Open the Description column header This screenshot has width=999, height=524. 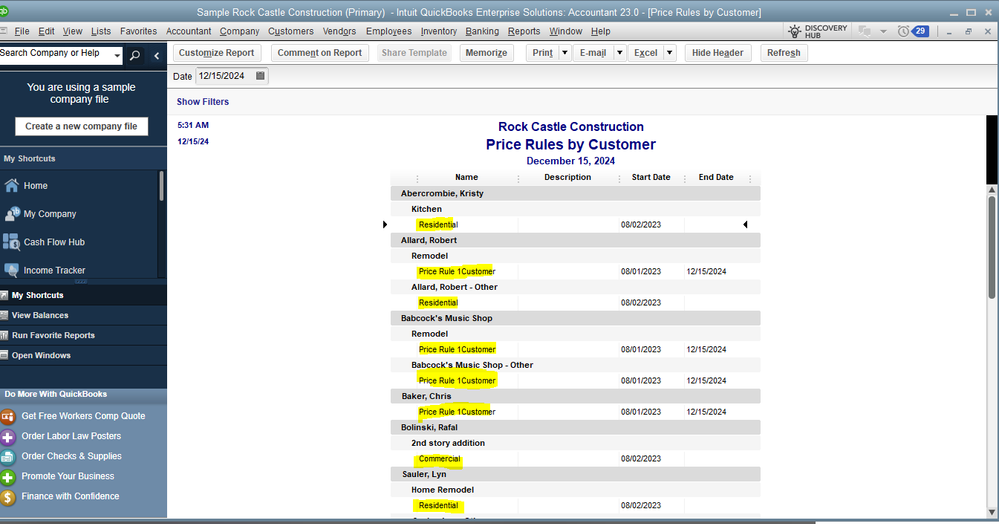pos(567,177)
